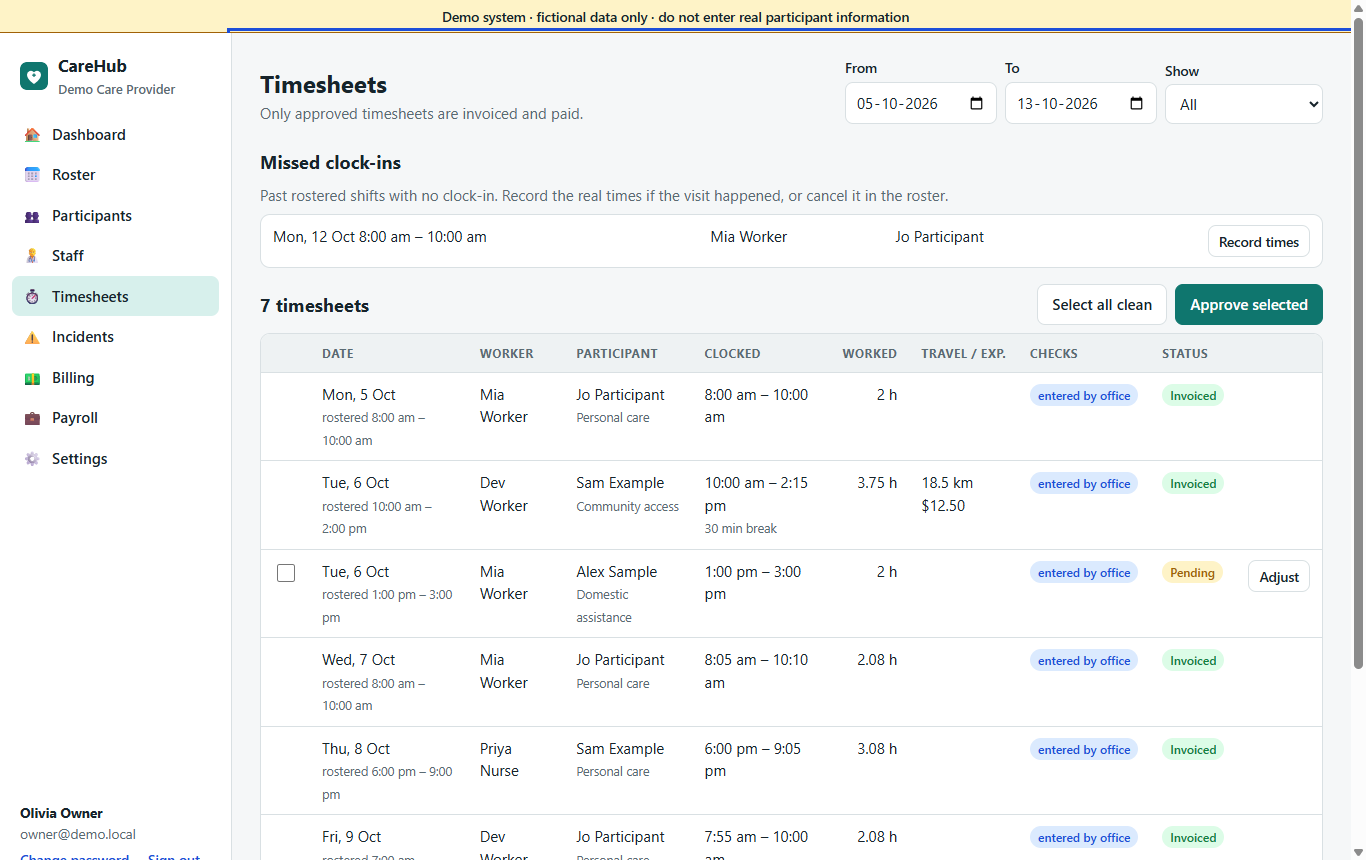
Task: Open the Dashboard menu item
Action: click(x=115, y=135)
